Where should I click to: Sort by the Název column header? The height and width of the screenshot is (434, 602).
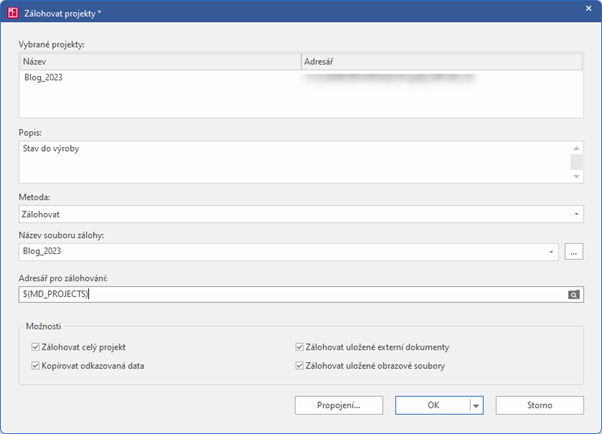point(160,62)
